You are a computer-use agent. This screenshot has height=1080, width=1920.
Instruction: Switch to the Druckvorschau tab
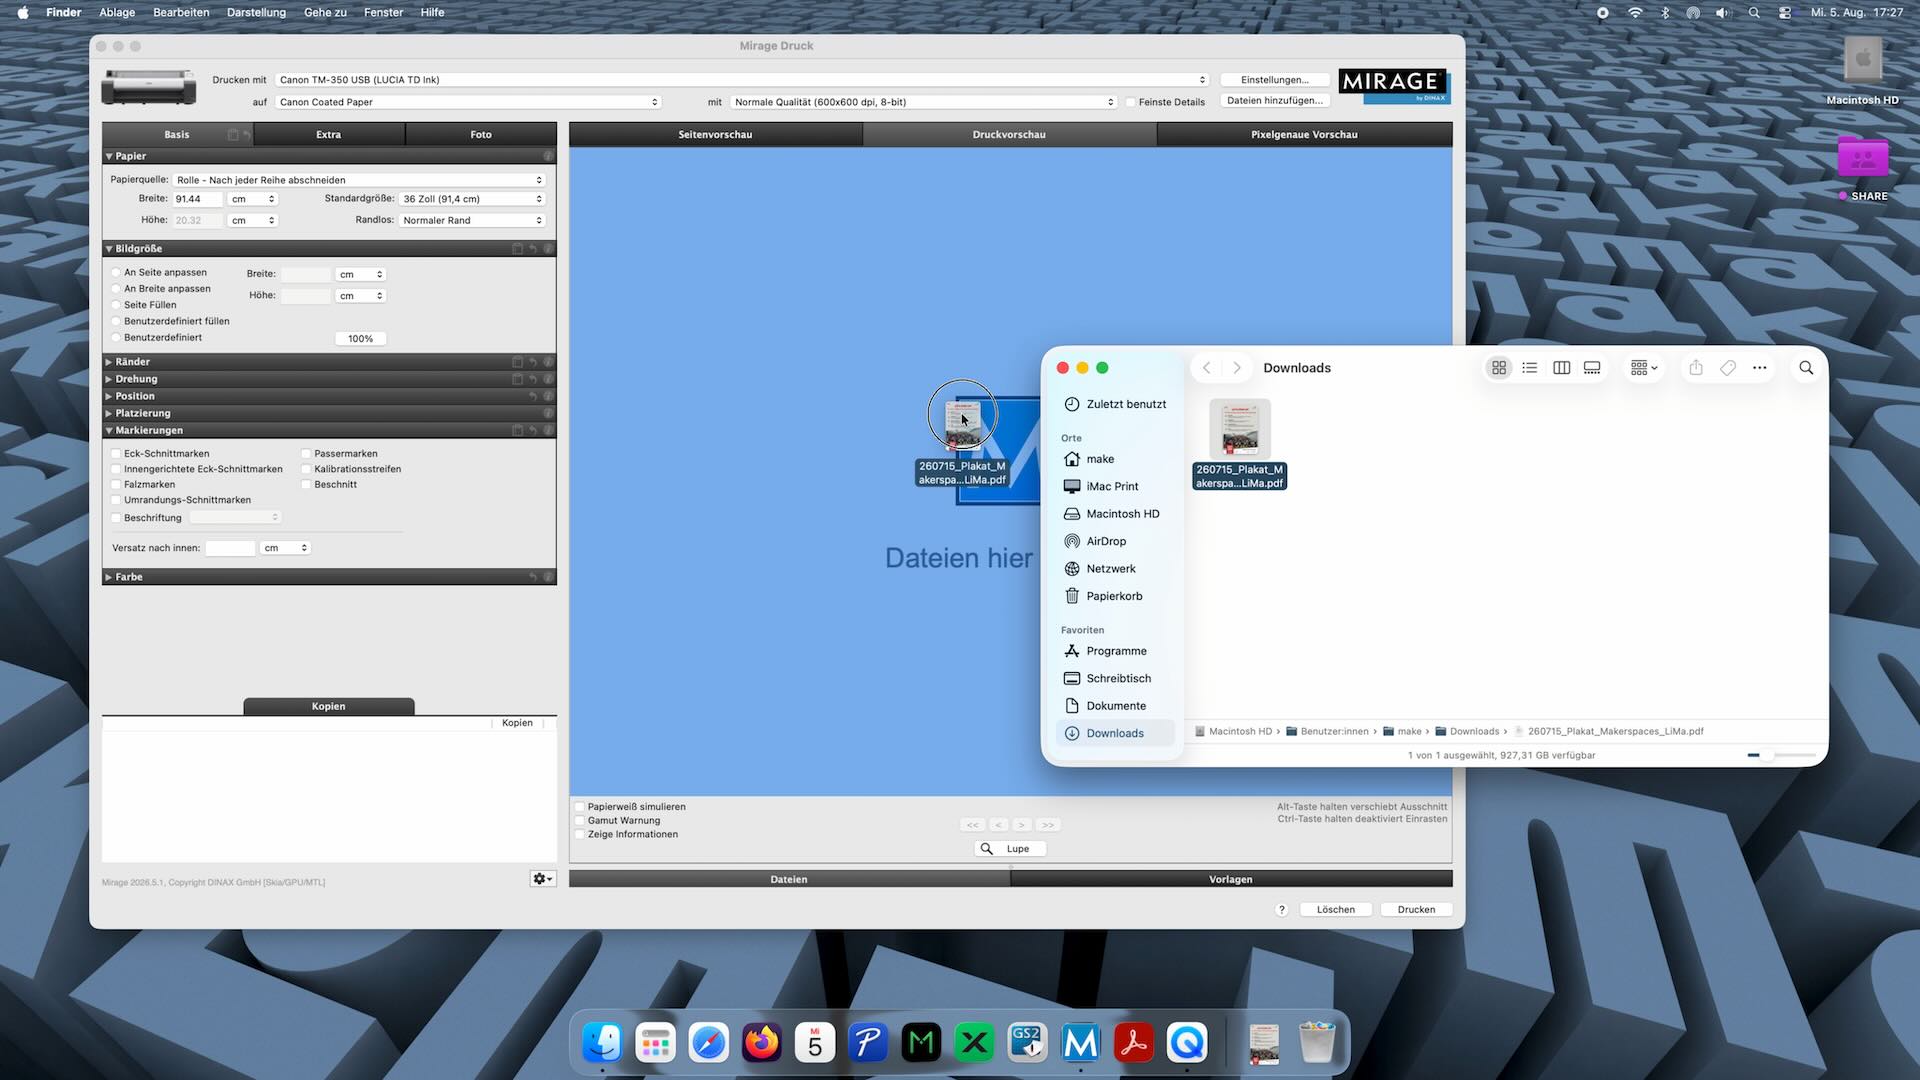coord(1009,134)
